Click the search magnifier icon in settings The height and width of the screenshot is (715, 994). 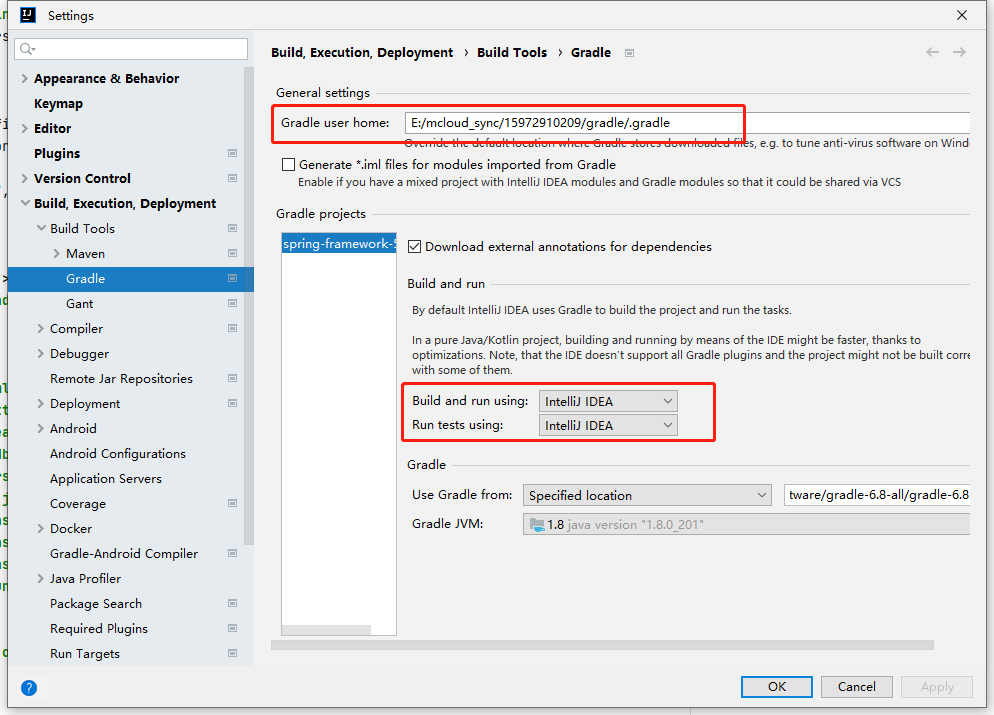tap(27, 49)
